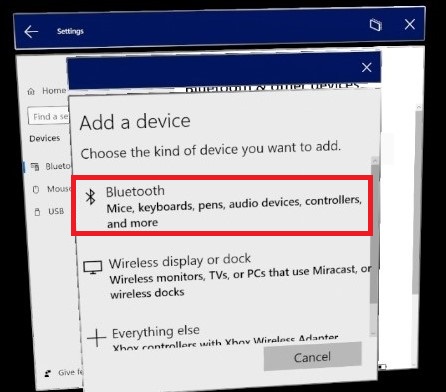Click the follow-me window icon in title bar

click(376, 25)
